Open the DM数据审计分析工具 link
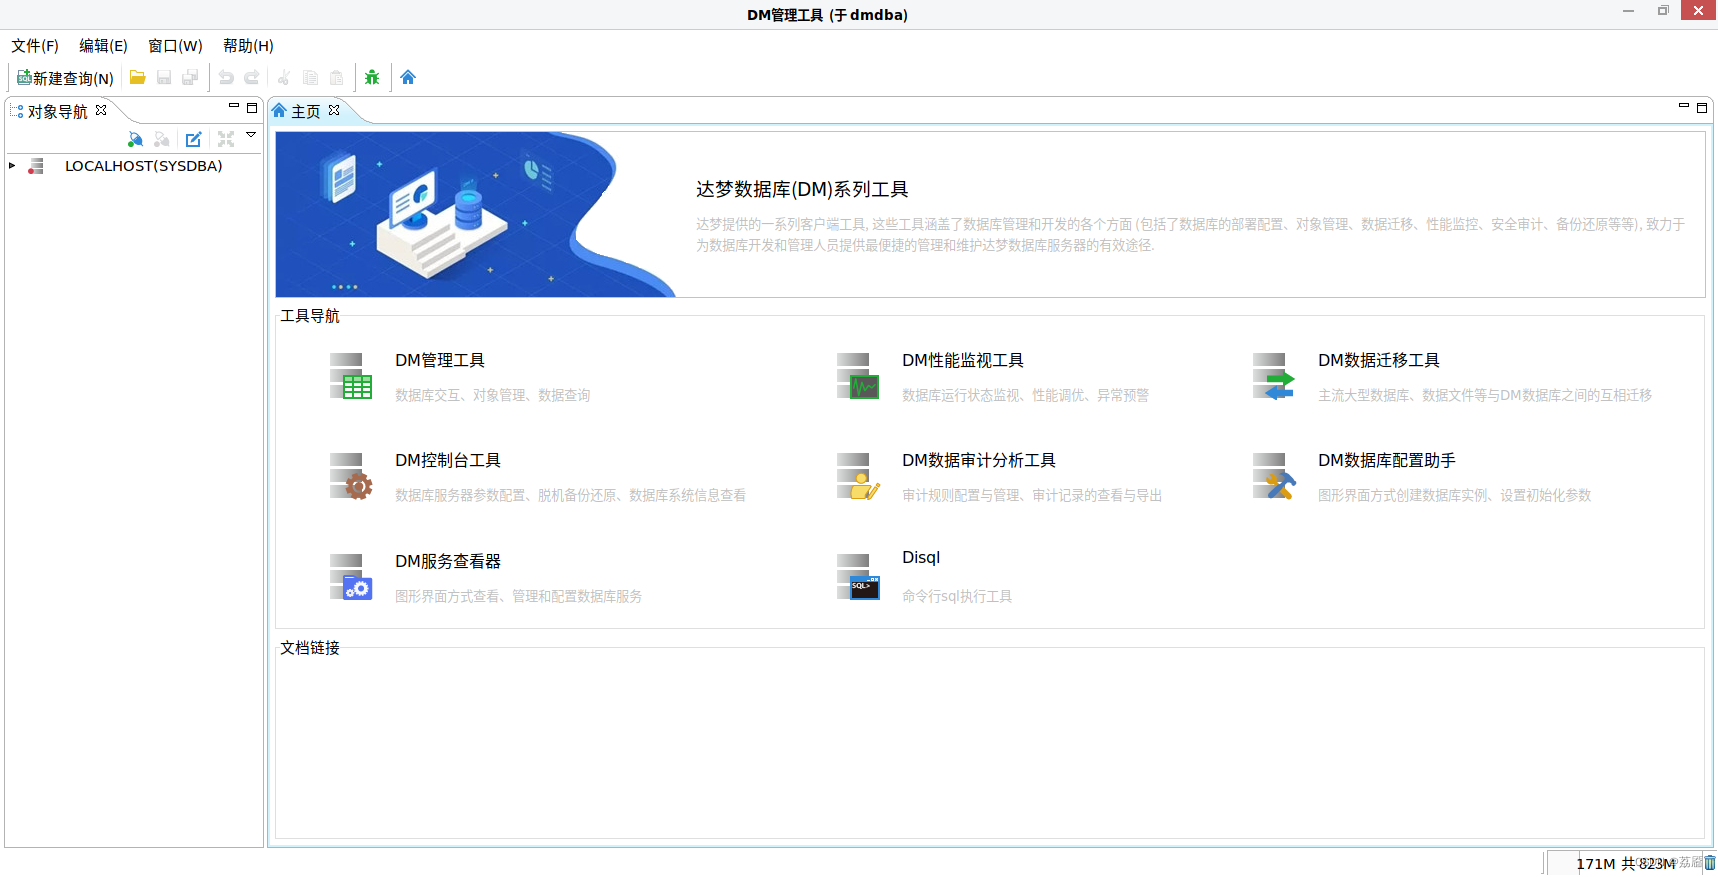 pos(979,460)
